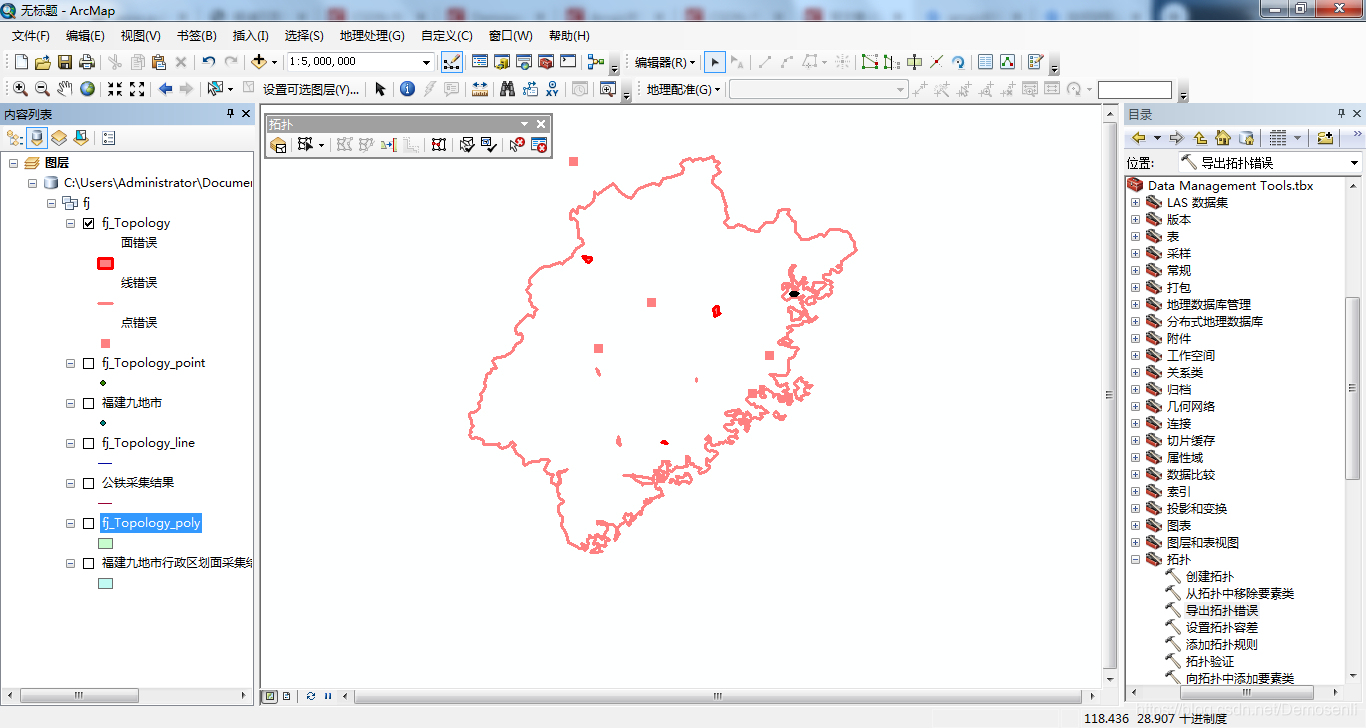
Task: Open the Python window icon
Action: click(x=568, y=62)
